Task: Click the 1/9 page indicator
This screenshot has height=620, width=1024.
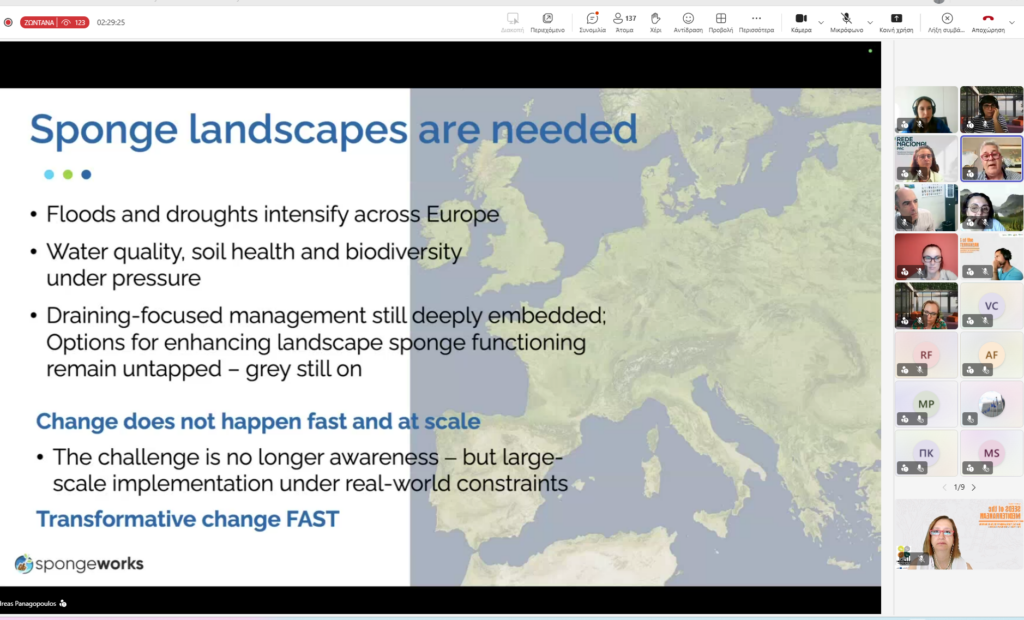Action: (x=959, y=487)
